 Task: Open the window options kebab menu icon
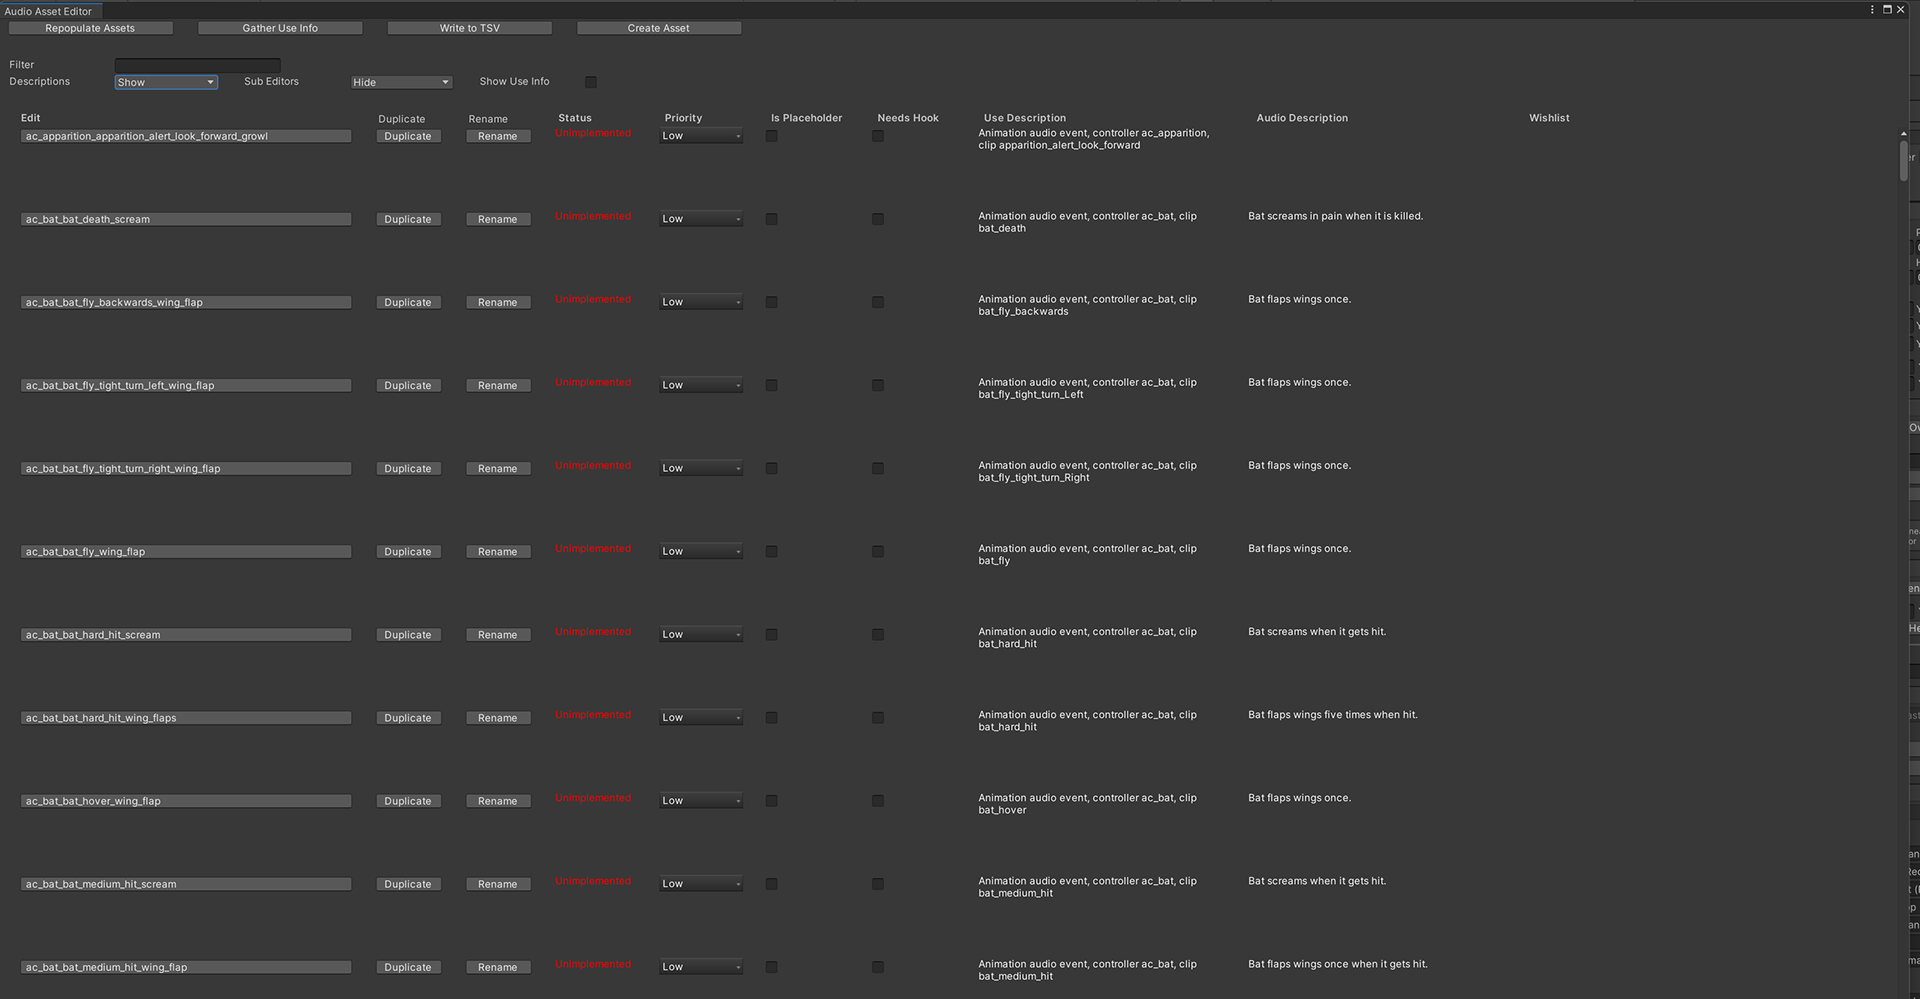tap(1872, 10)
